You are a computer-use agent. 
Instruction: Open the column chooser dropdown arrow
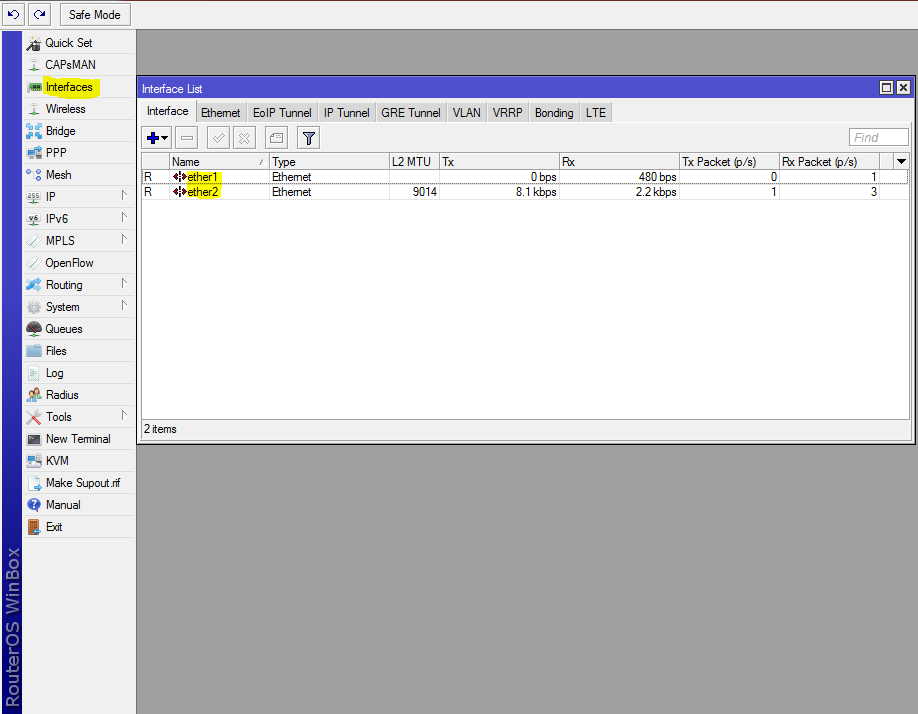902,162
